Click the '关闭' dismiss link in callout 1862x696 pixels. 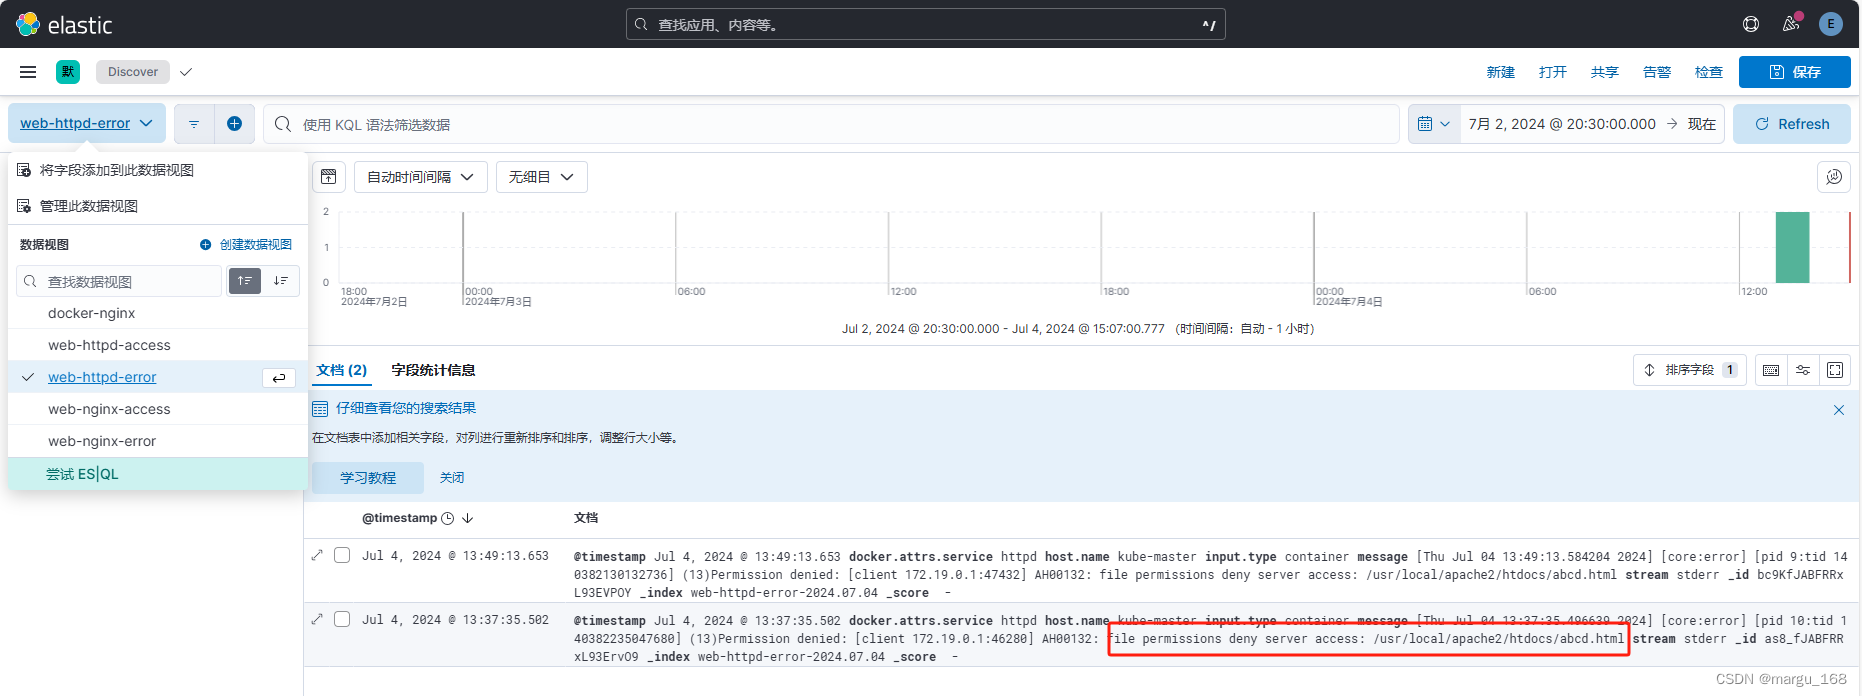[452, 477]
